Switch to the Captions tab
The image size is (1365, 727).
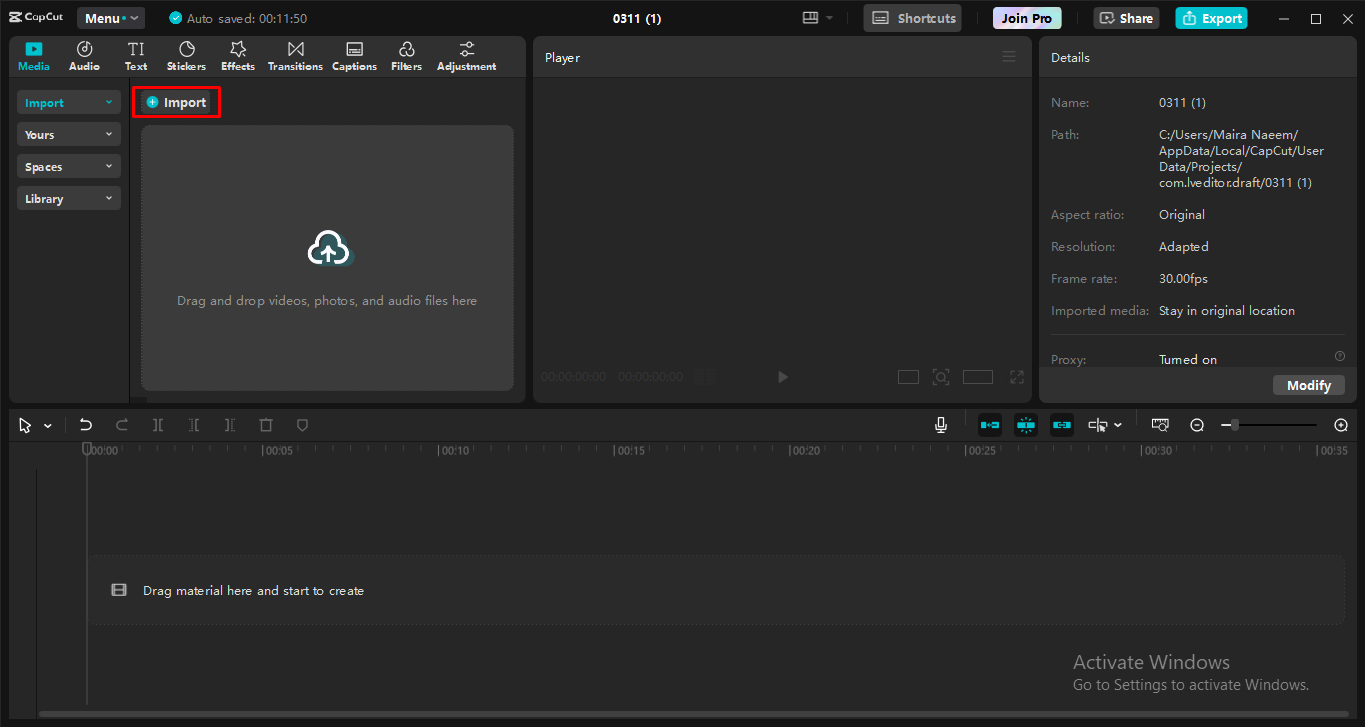pos(354,56)
